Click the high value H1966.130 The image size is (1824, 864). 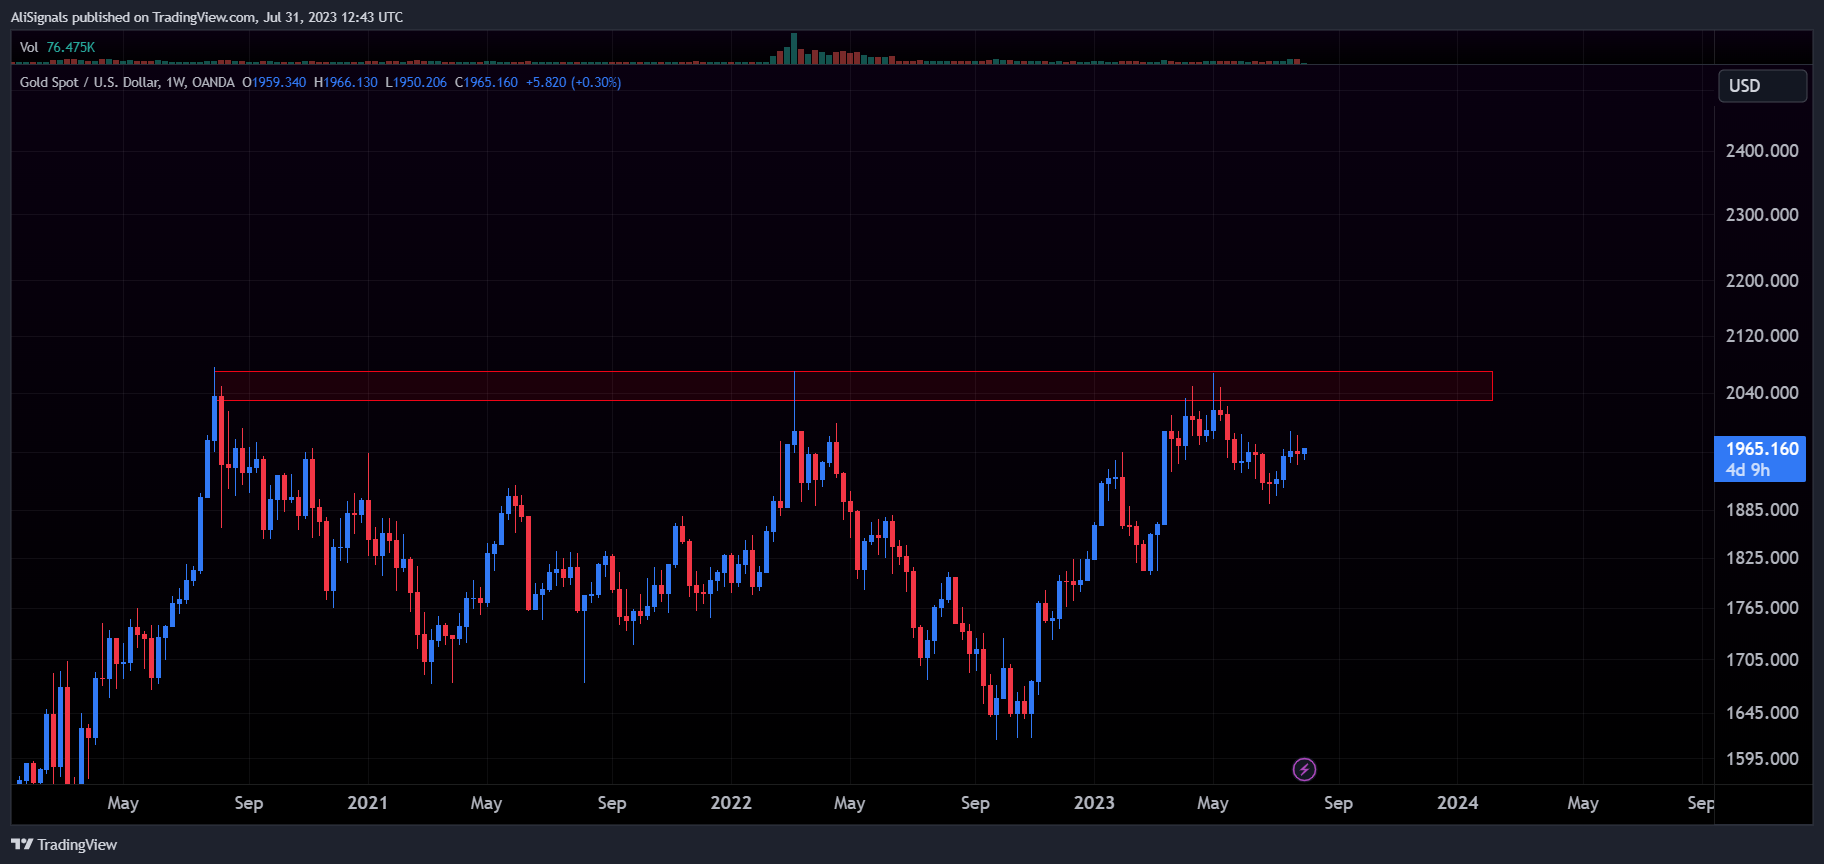(x=346, y=82)
